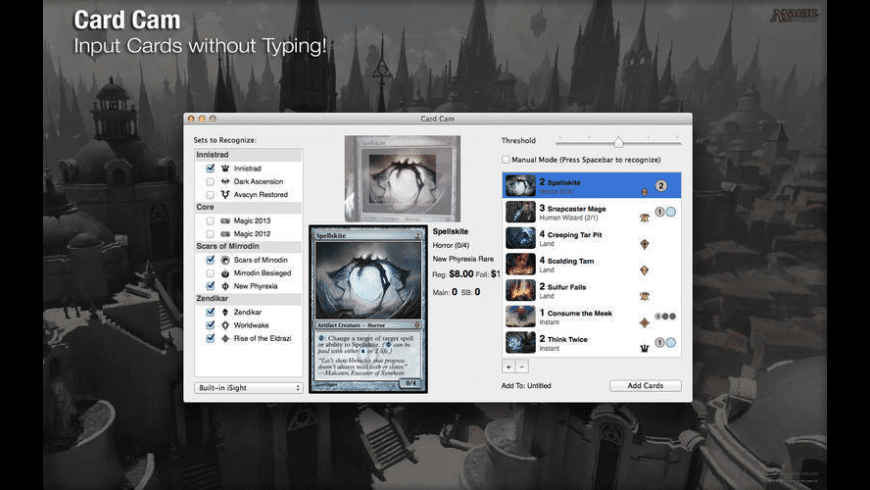Screen dimensions: 870x490
Task: Click the Innistrad set symbol icon
Action: point(225,168)
